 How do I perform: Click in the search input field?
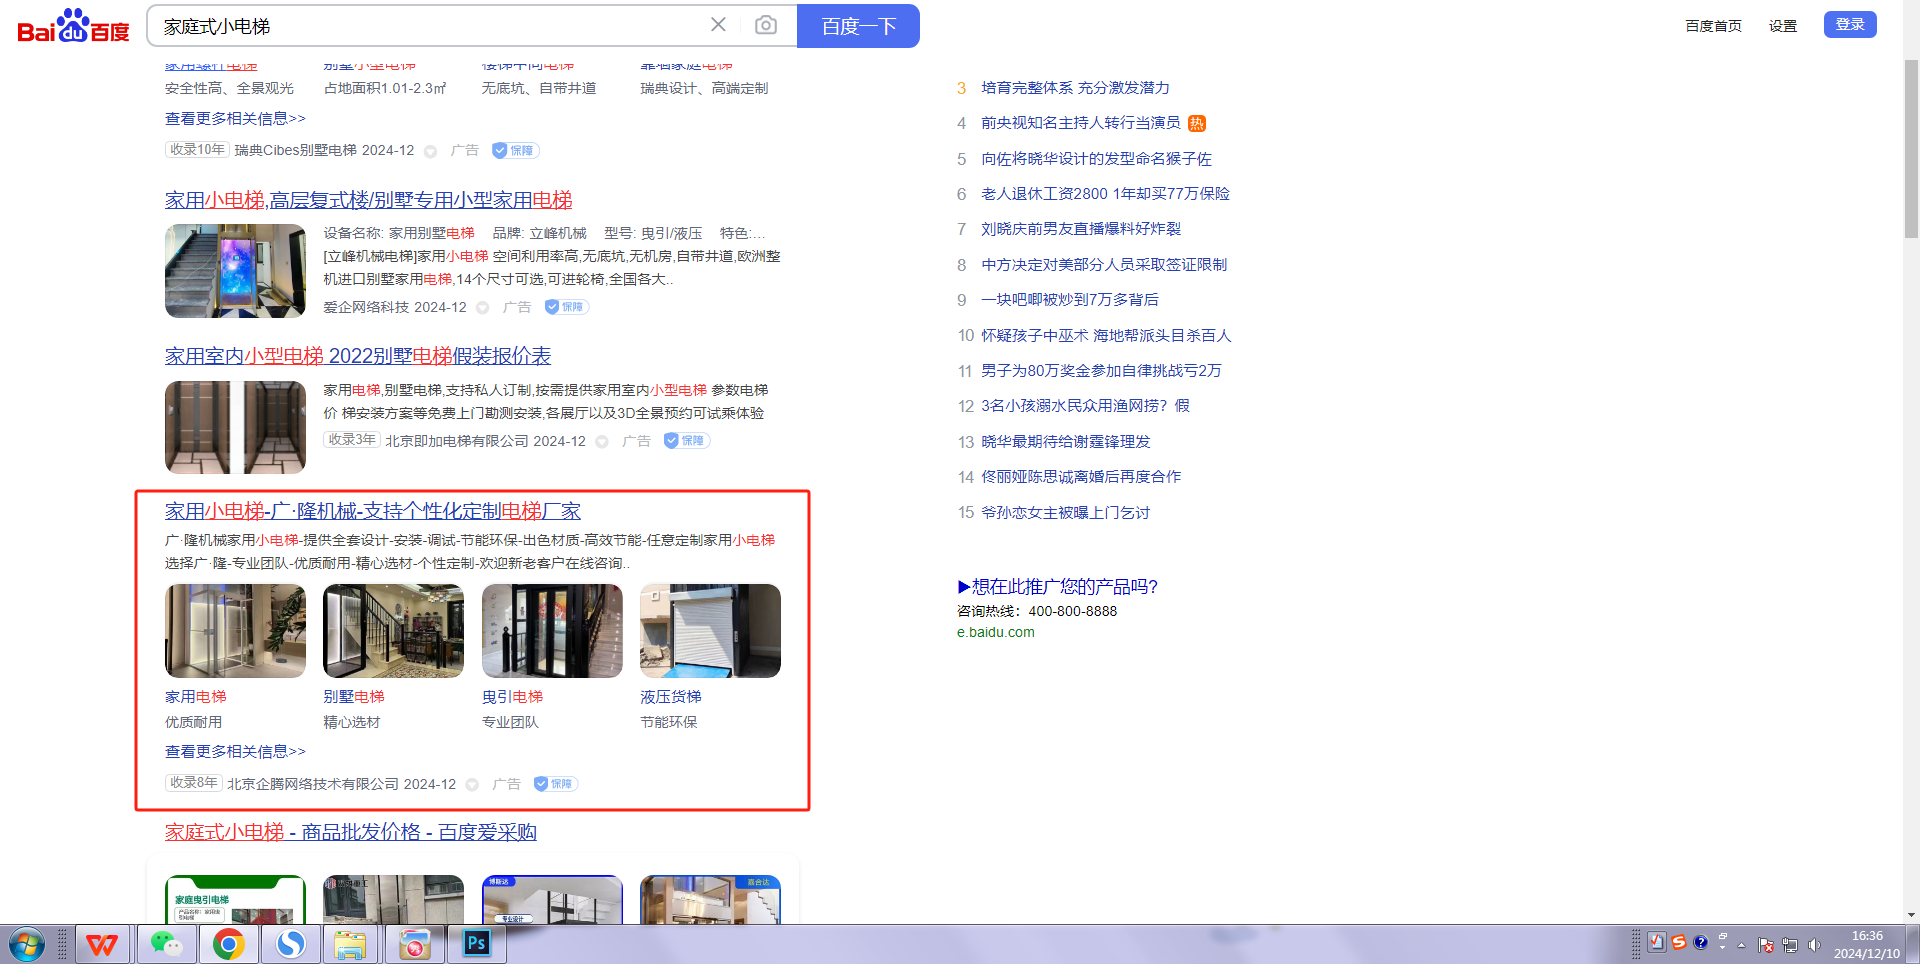coord(430,26)
